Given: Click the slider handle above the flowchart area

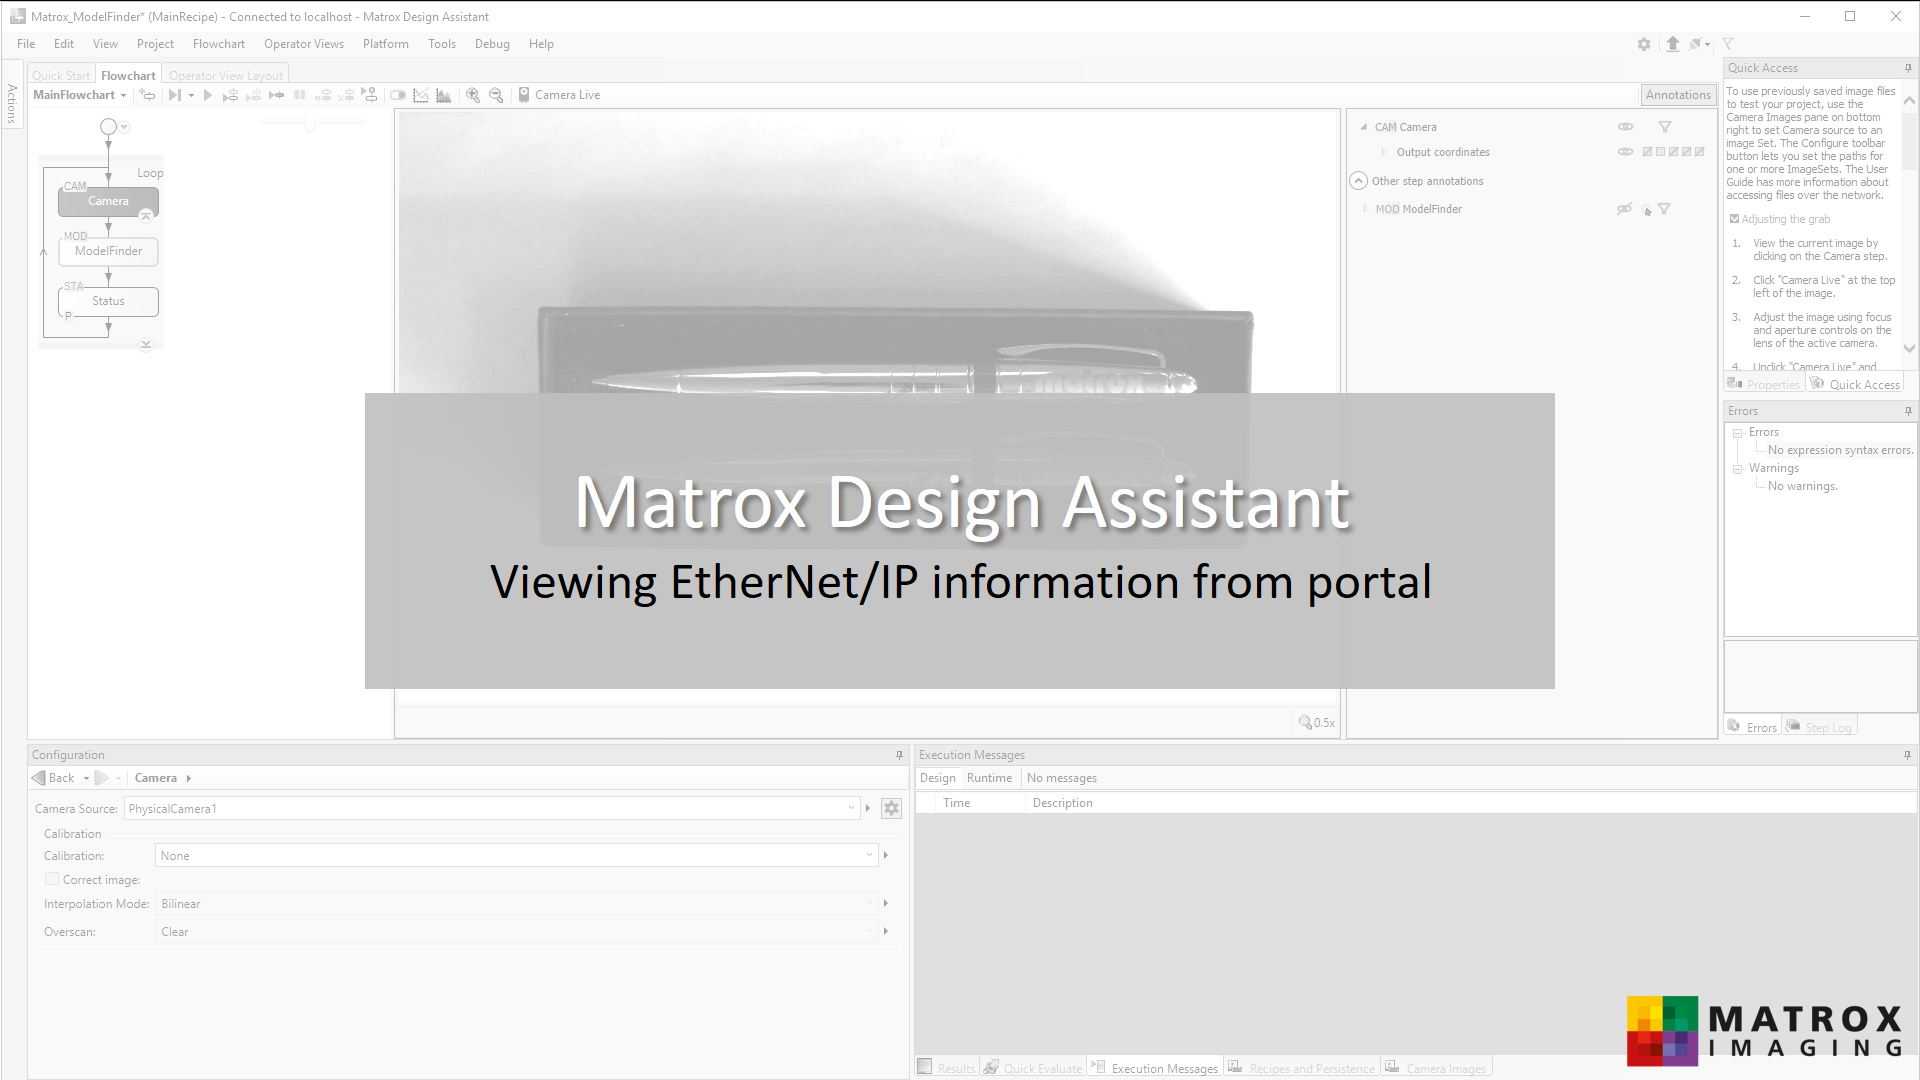Looking at the screenshot, I should click(310, 122).
